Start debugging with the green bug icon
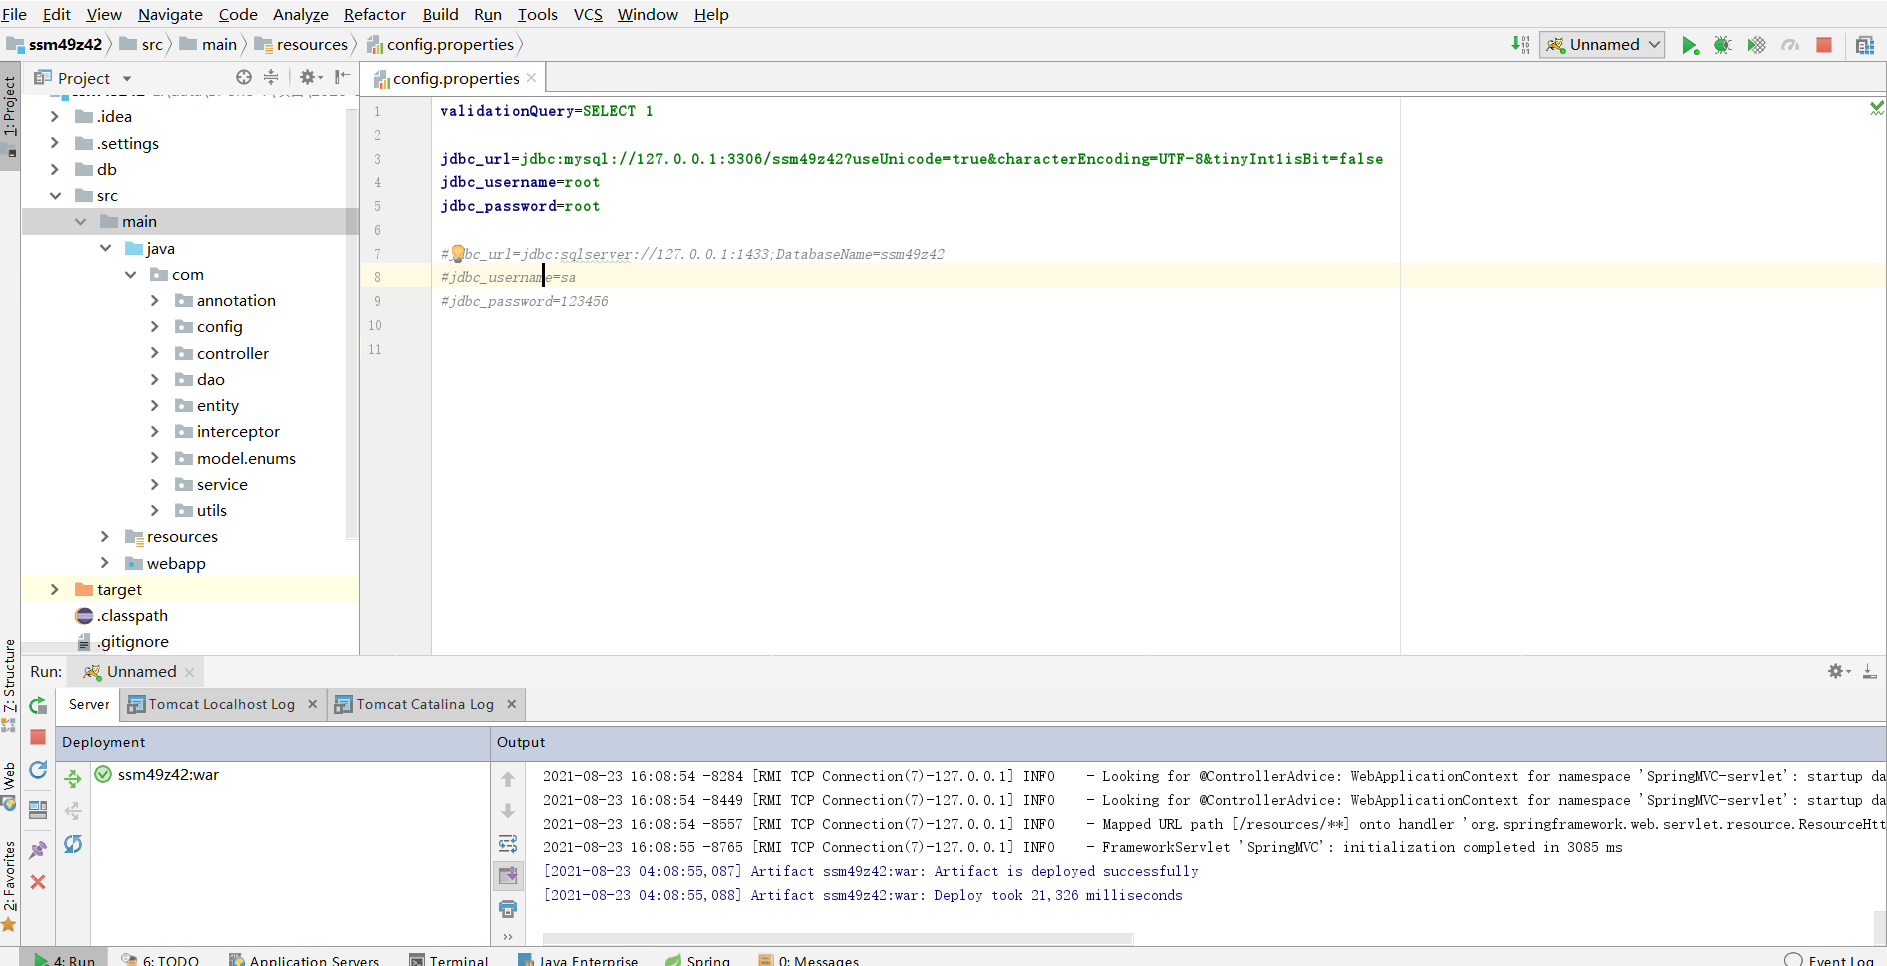Screen dimensions: 1887x966 1722,45
